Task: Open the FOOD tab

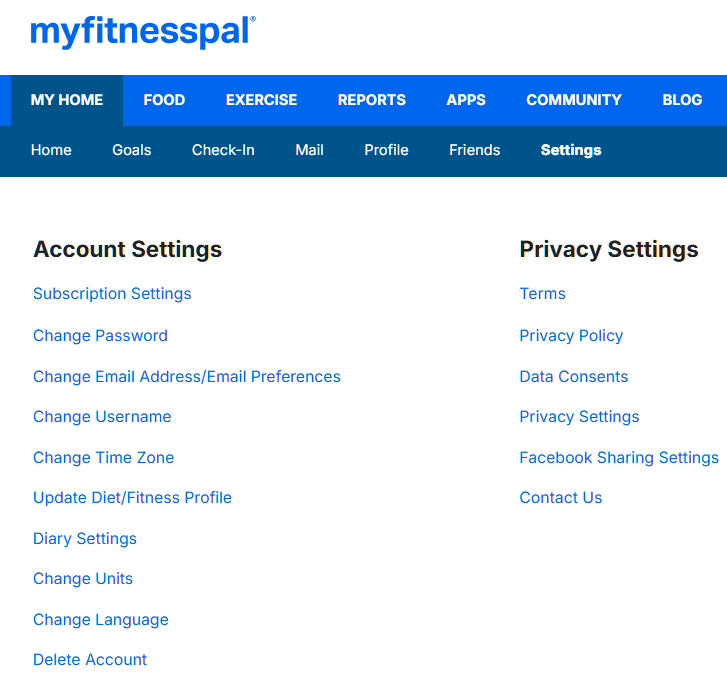Action: click(x=164, y=100)
